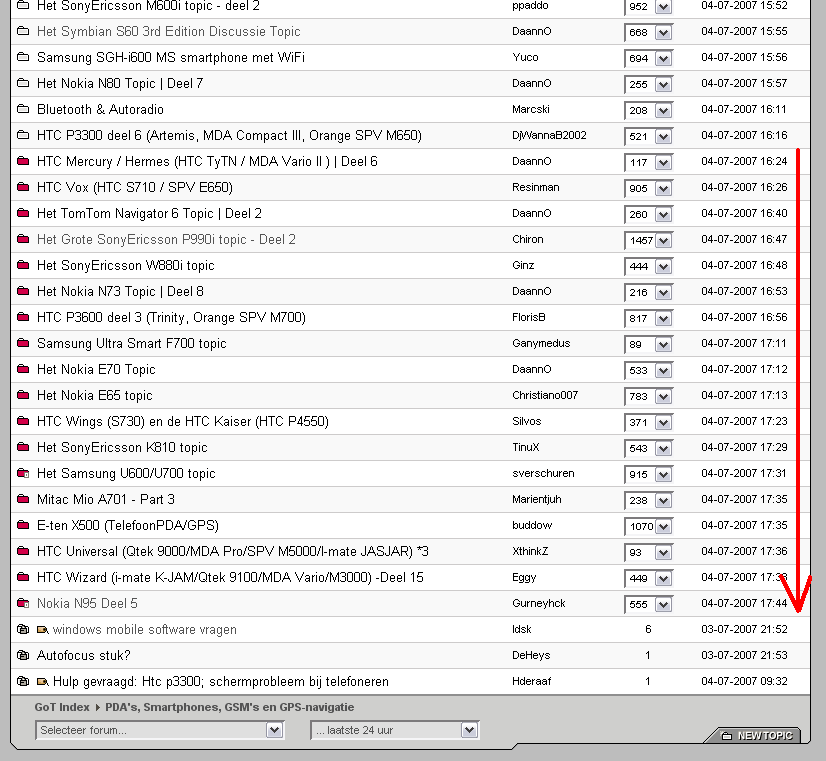Open topic Het Grote SonyEricsson P990i topic - Deel 2
Viewport: 826px width, 761px height.
tap(166, 240)
